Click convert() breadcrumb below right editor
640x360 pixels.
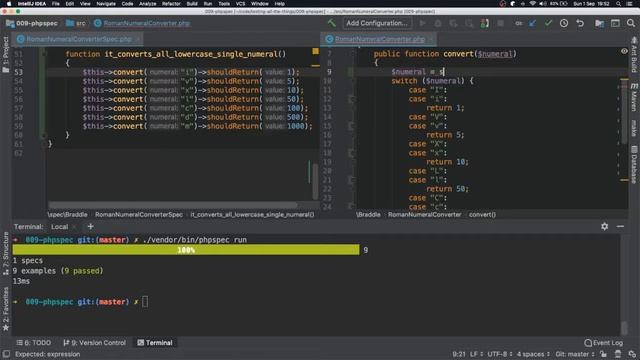pyautogui.click(x=482, y=214)
